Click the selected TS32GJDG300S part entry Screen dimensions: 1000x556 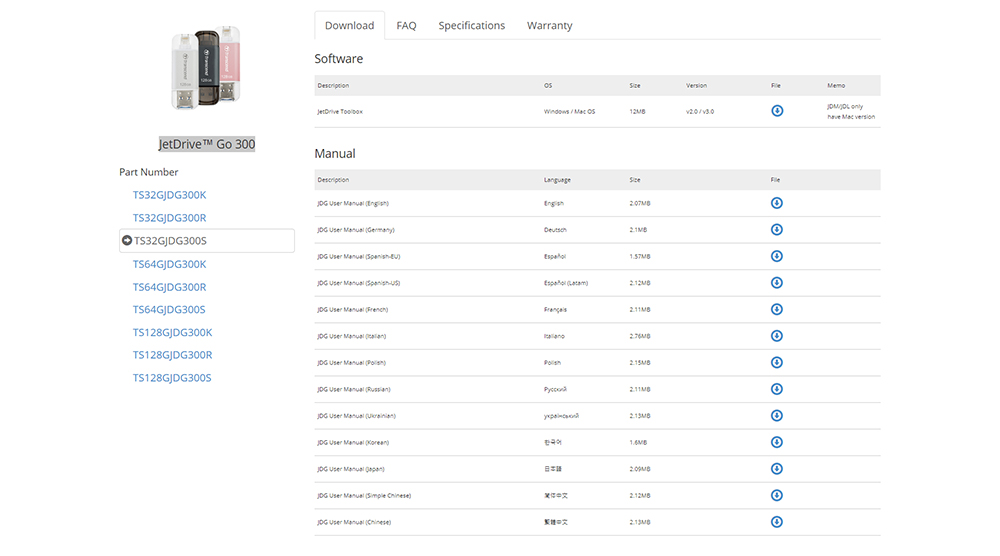206,241
